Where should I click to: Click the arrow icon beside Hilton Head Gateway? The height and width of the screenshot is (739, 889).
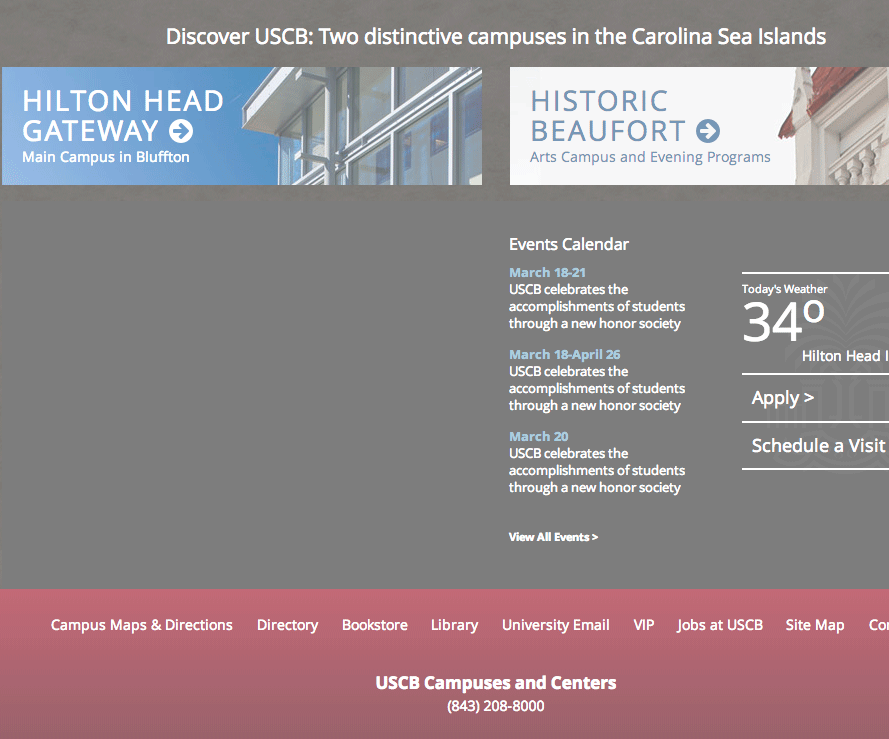click(x=181, y=131)
